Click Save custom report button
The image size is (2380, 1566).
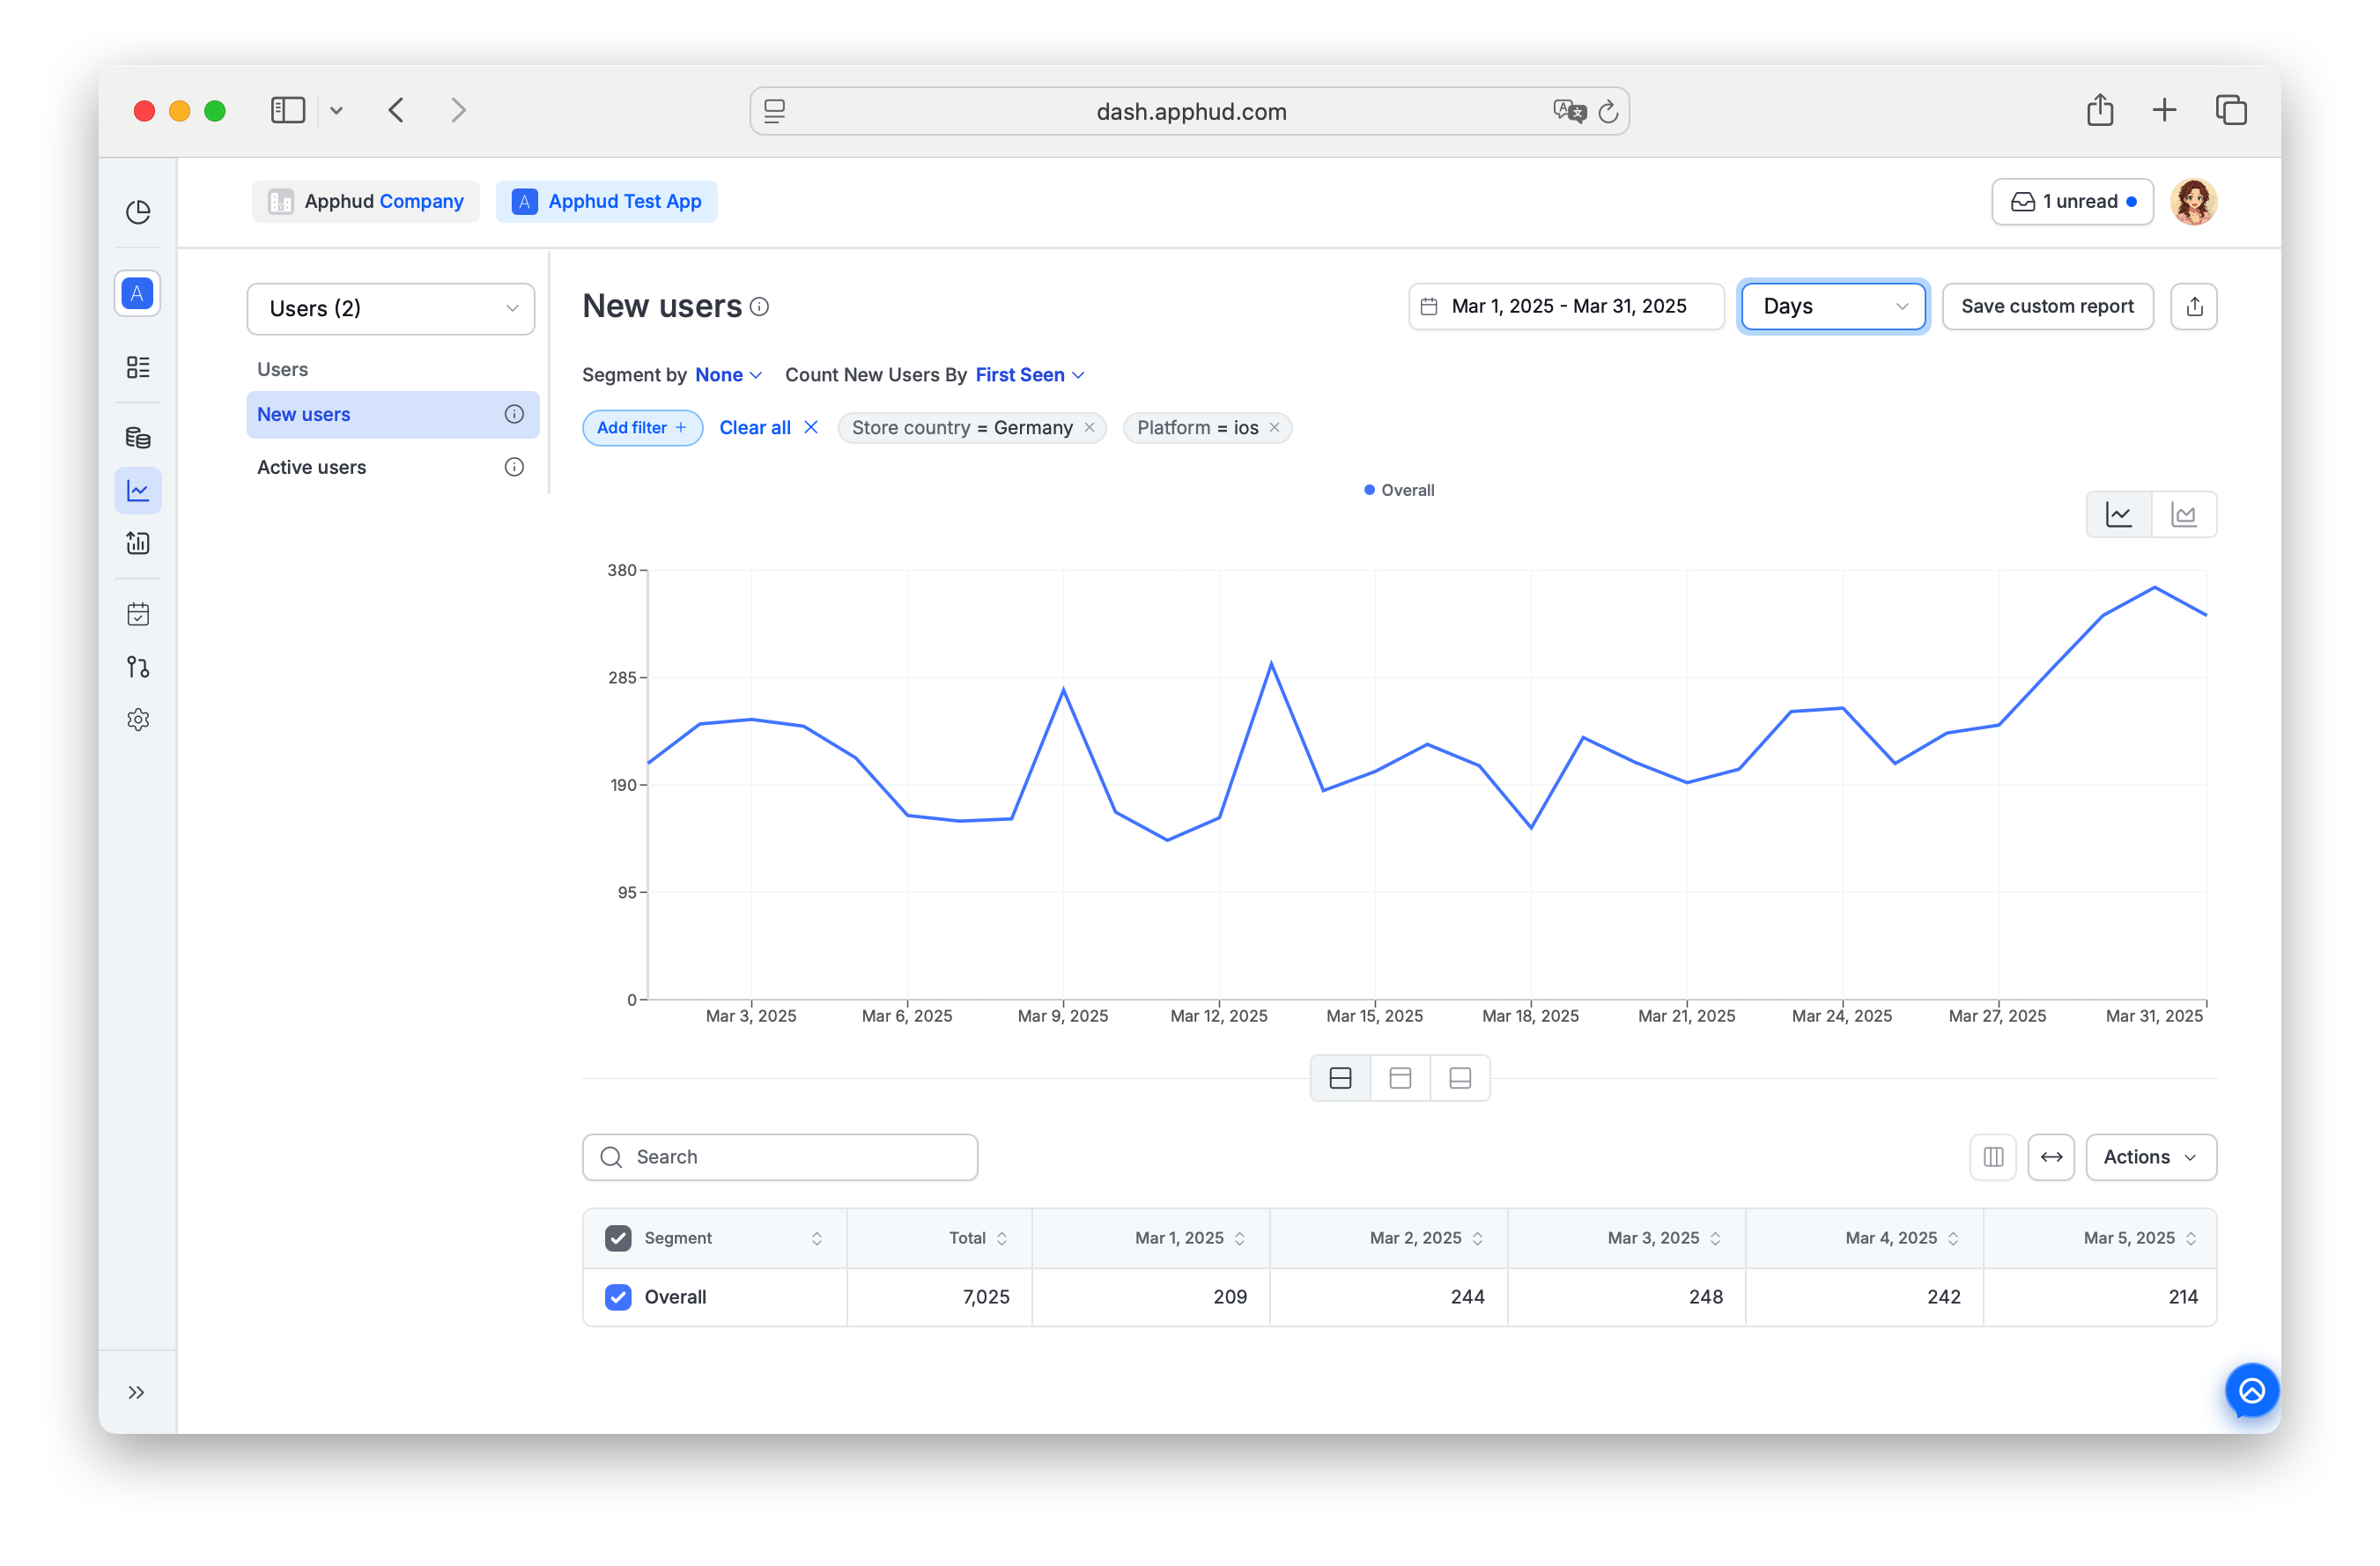2047,307
